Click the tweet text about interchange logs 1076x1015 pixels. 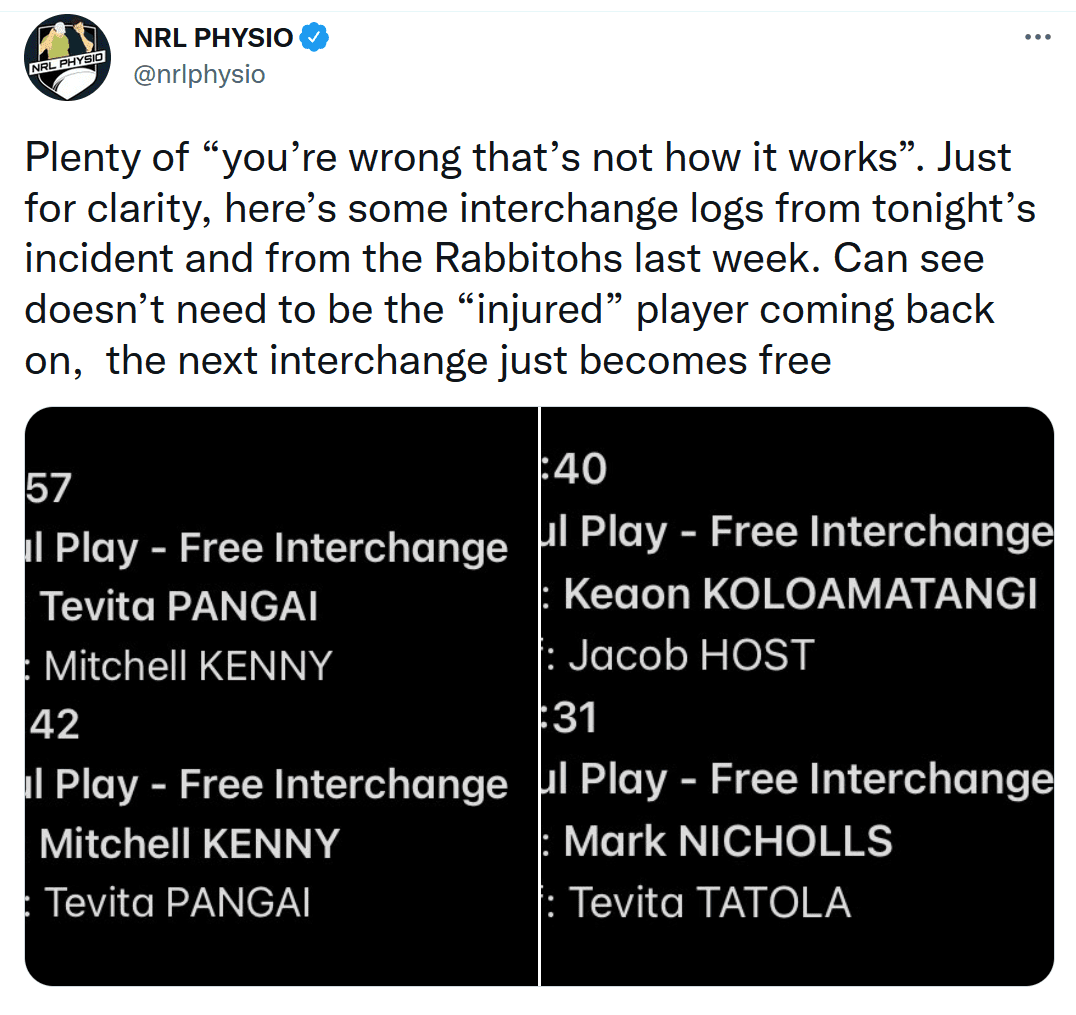pyautogui.click(x=530, y=259)
